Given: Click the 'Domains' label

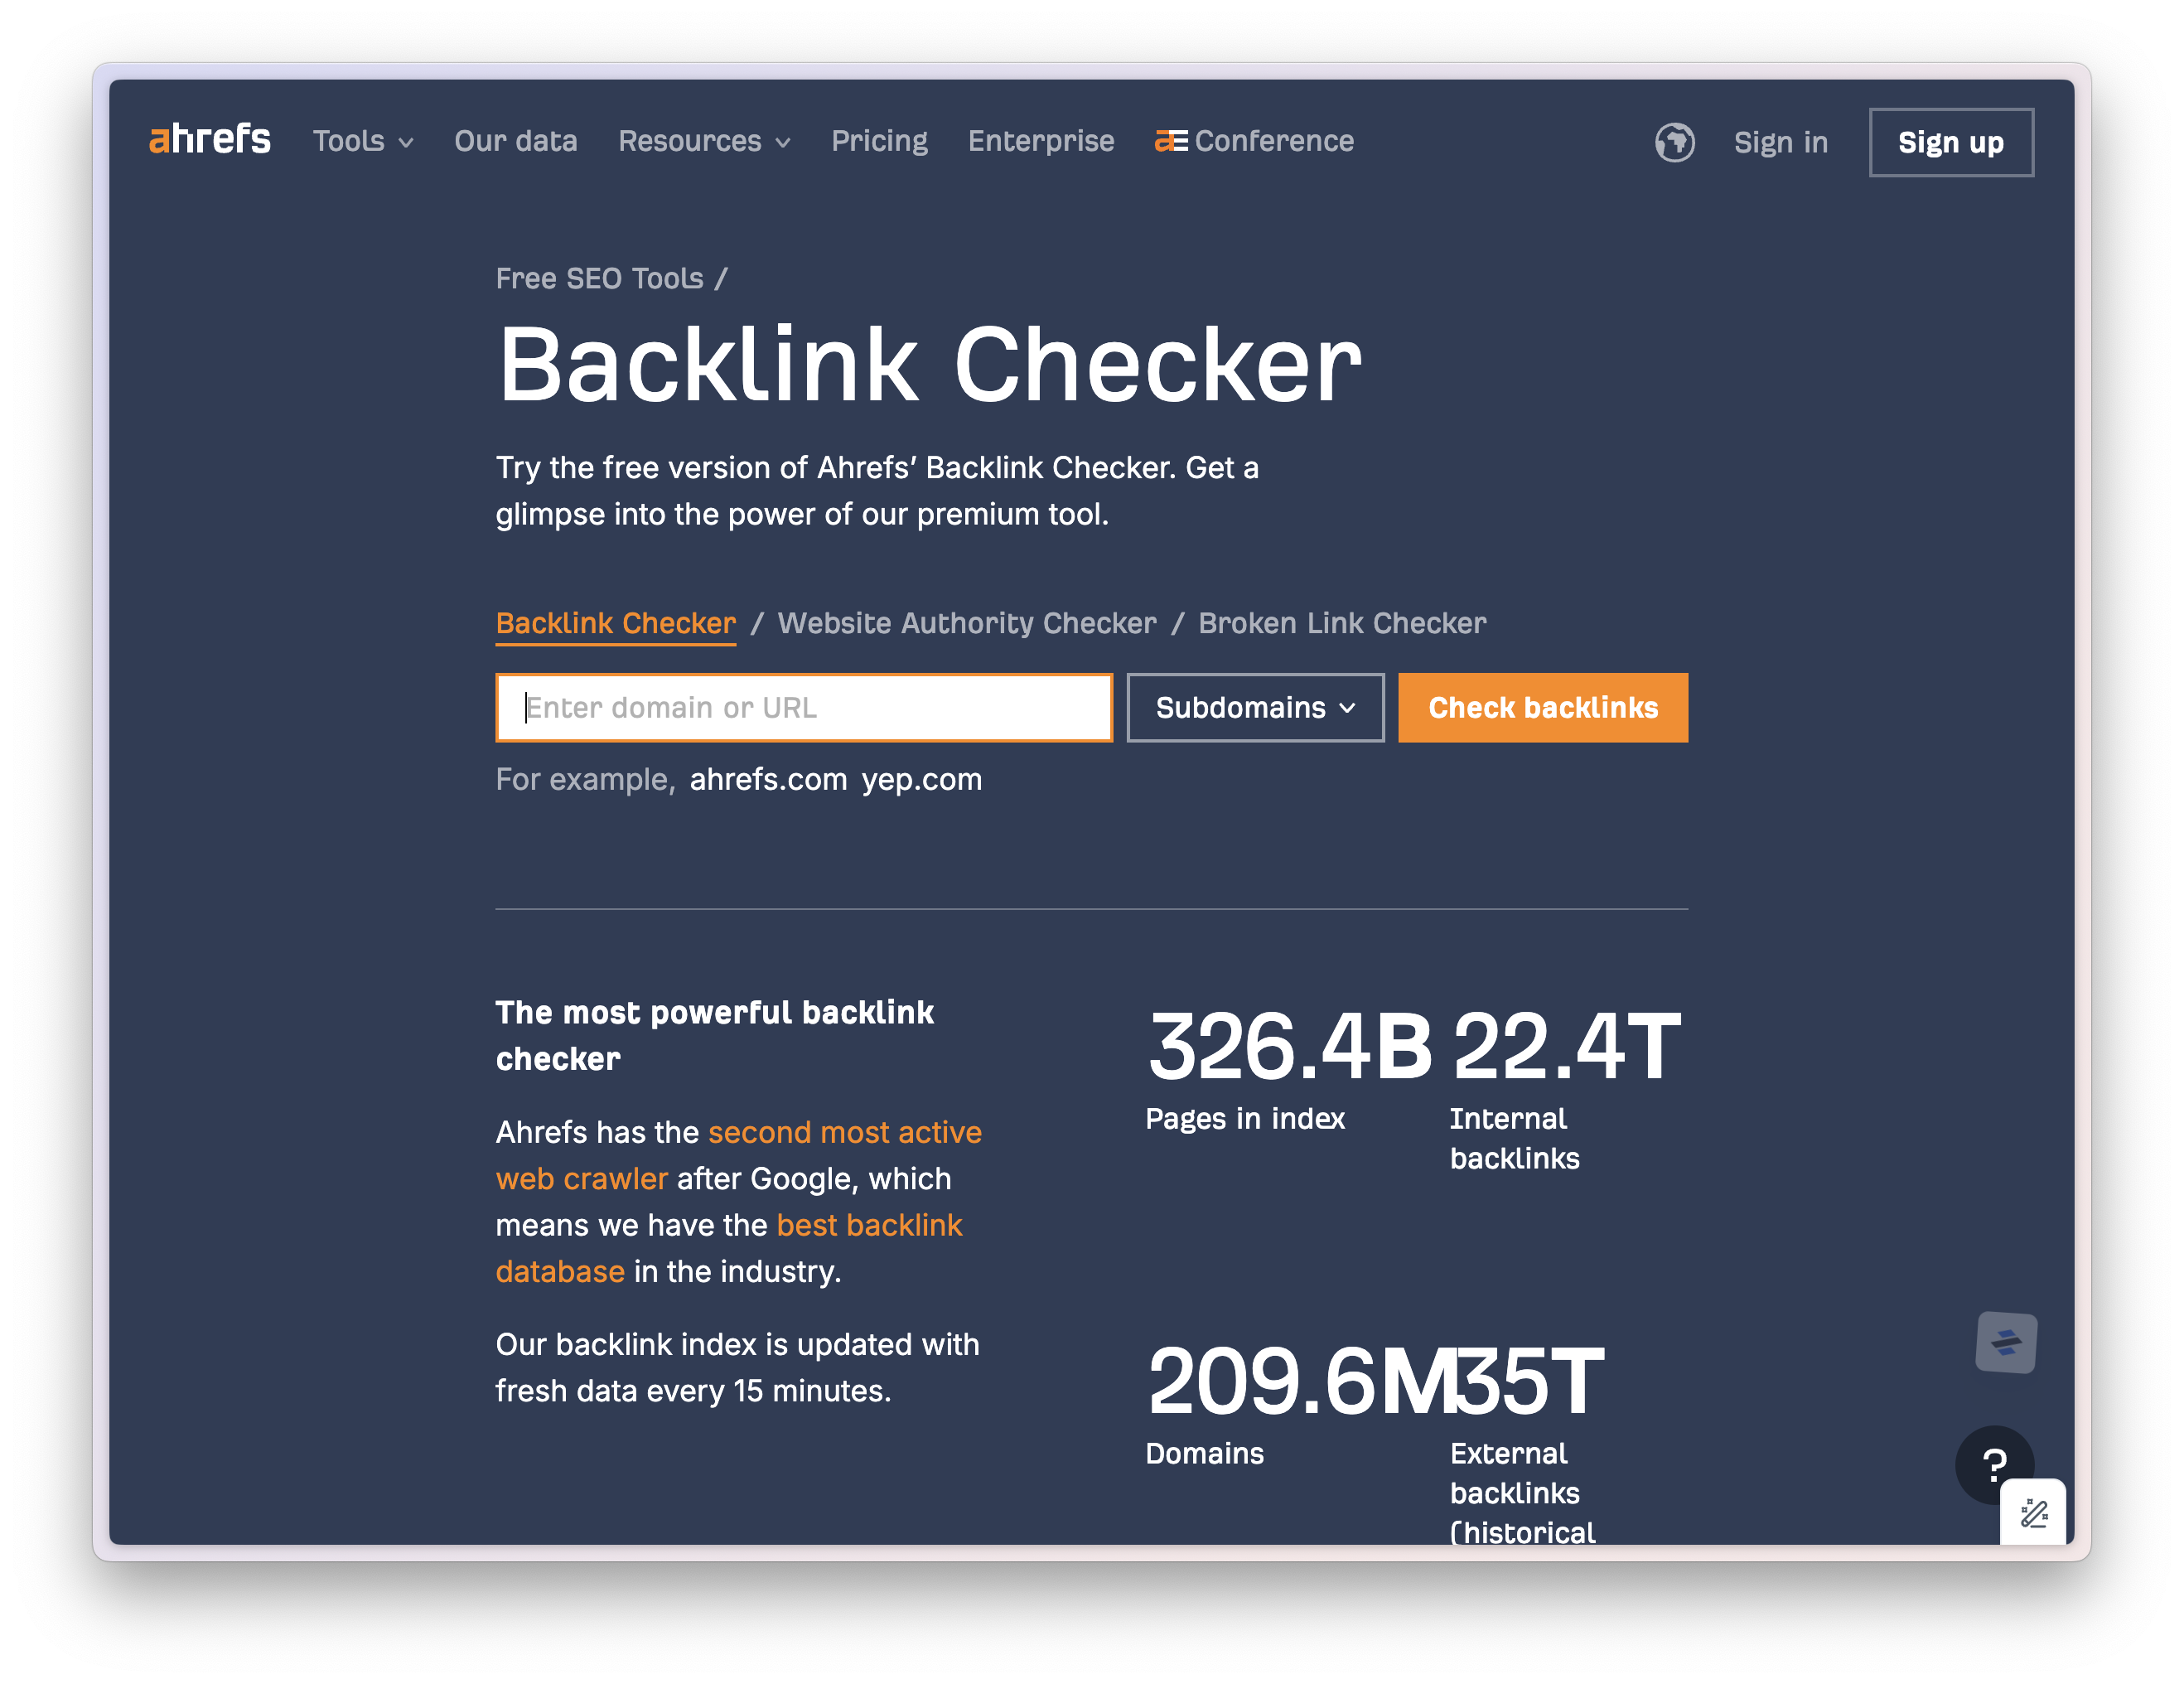Looking at the screenshot, I should tap(1204, 1453).
